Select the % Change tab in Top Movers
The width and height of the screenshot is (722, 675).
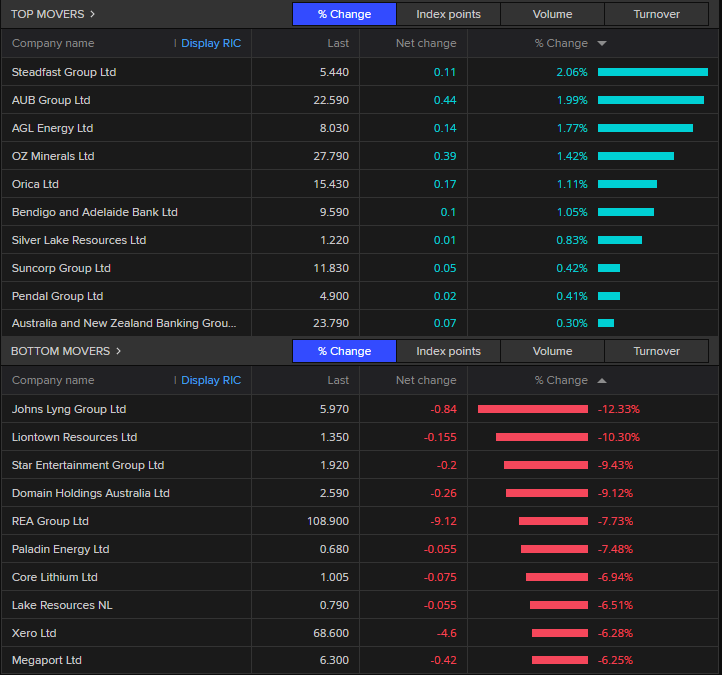click(344, 14)
